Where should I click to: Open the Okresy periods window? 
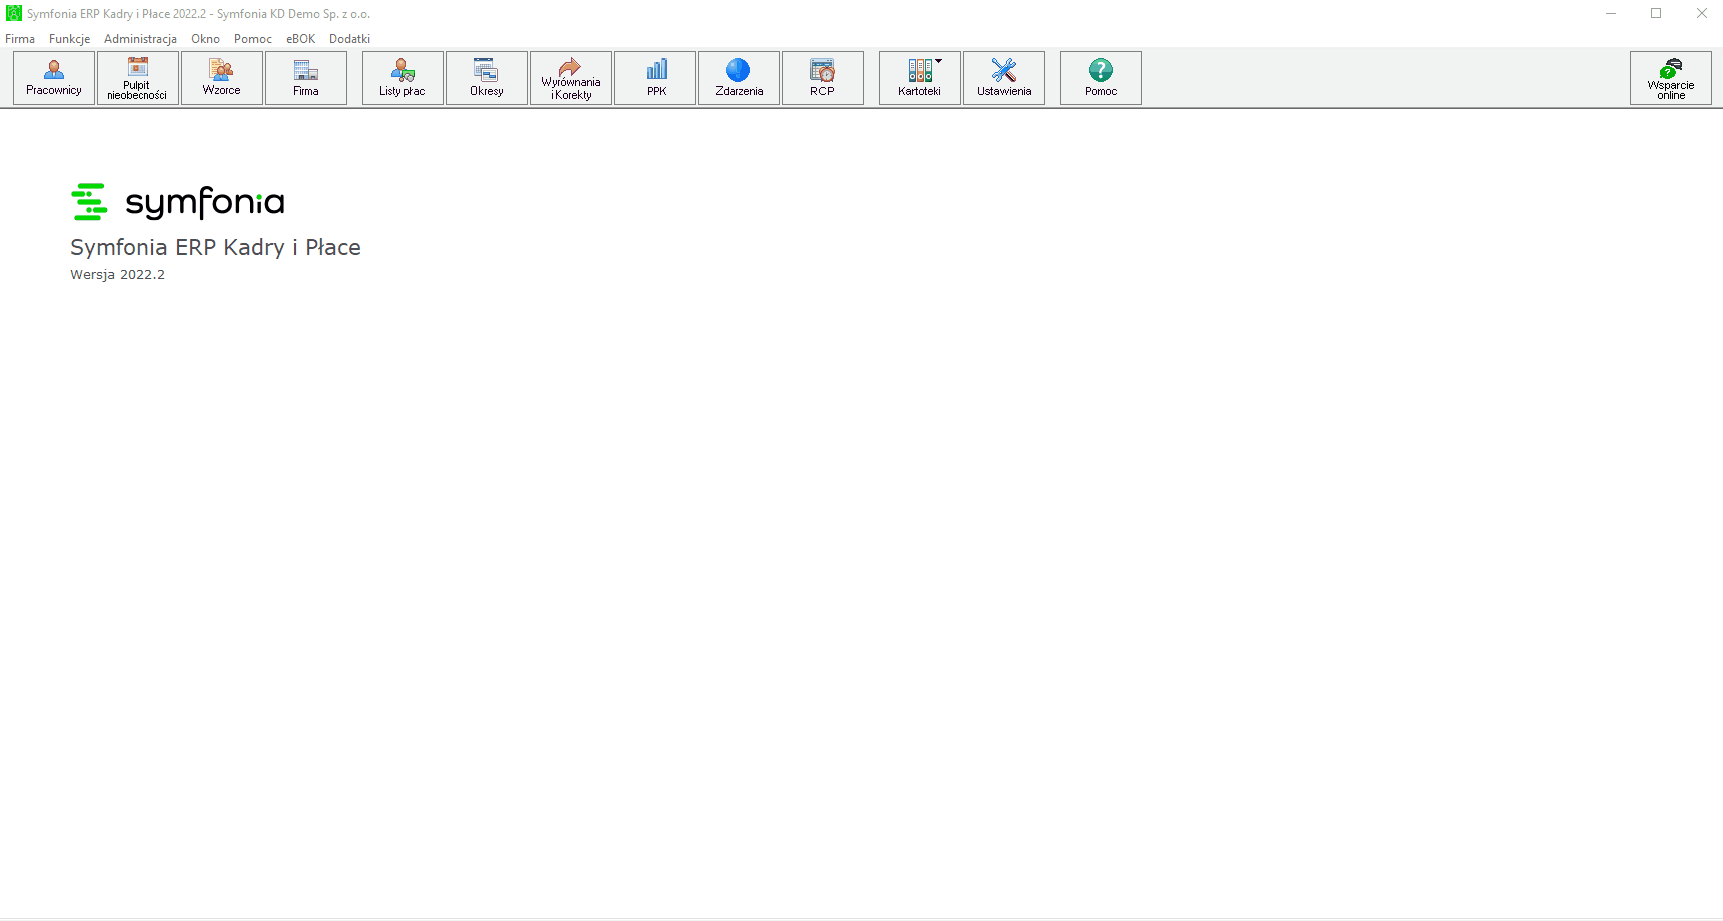click(x=487, y=78)
